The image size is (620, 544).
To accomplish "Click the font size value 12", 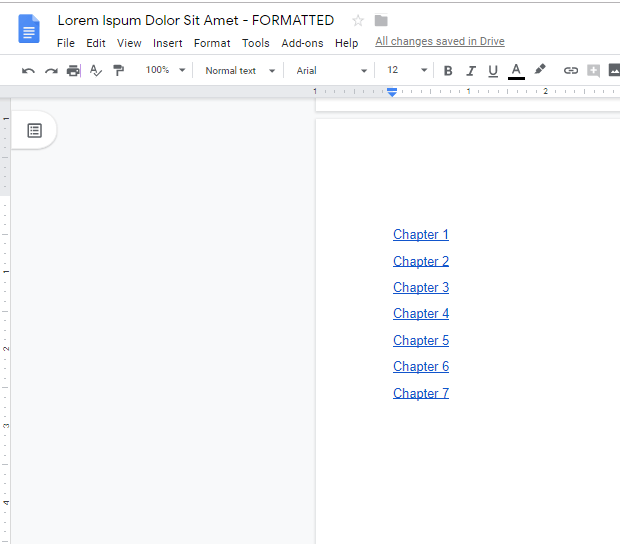I will click(393, 70).
